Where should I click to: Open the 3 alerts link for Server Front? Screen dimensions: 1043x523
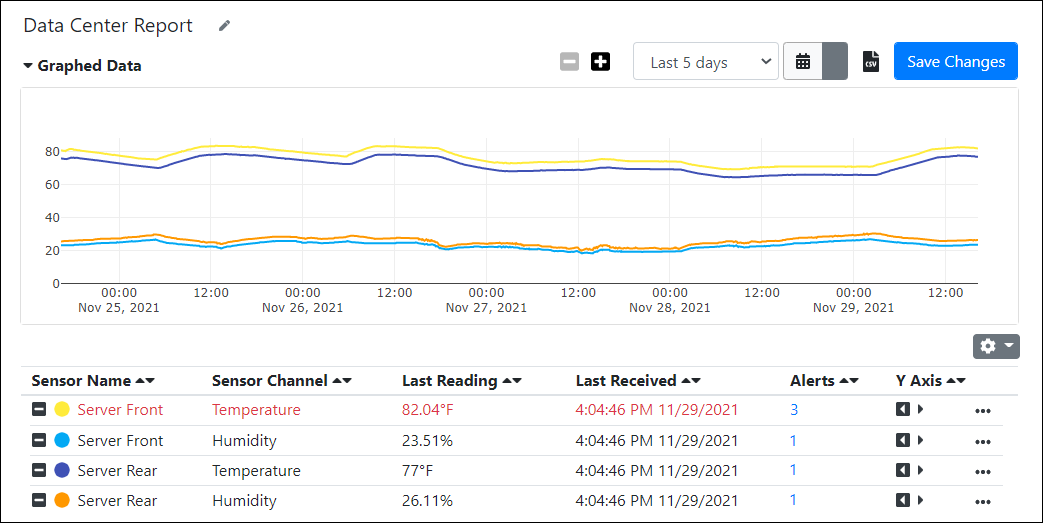794,410
